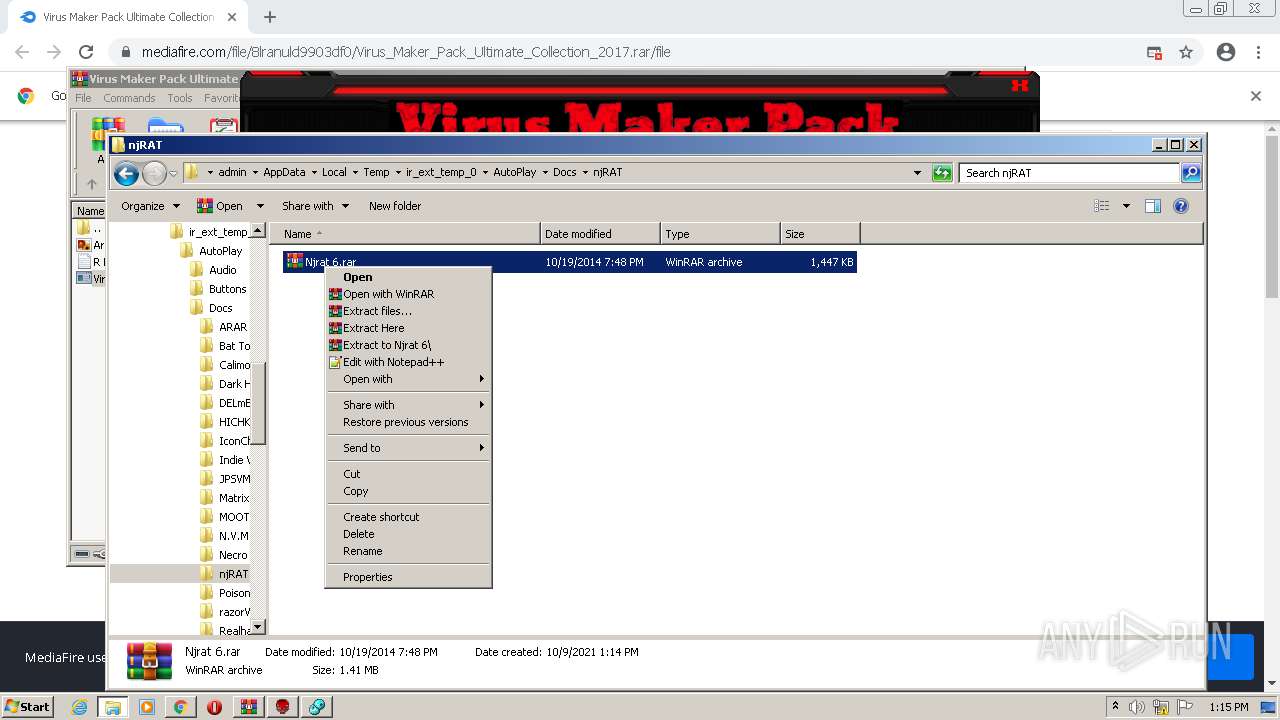Bookmark page with Chrome star icon

click(x=1186, y=52)
